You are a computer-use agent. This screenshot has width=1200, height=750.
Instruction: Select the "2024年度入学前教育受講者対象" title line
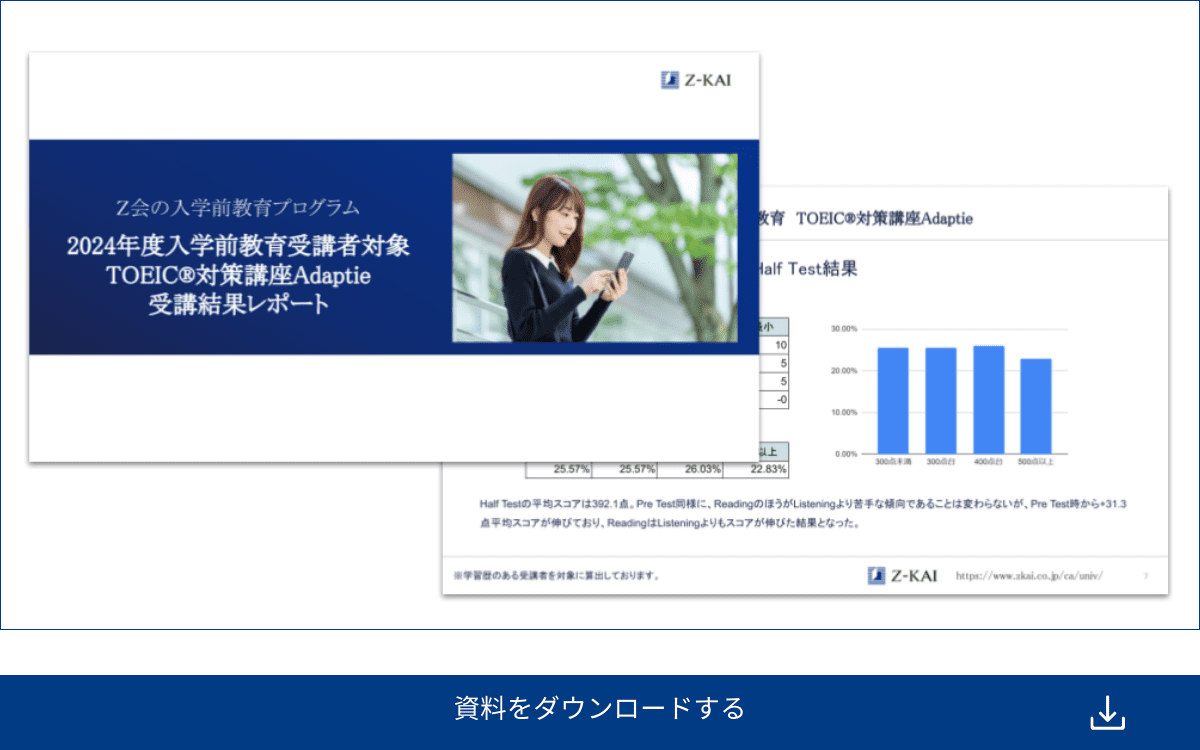coord(238,245)
